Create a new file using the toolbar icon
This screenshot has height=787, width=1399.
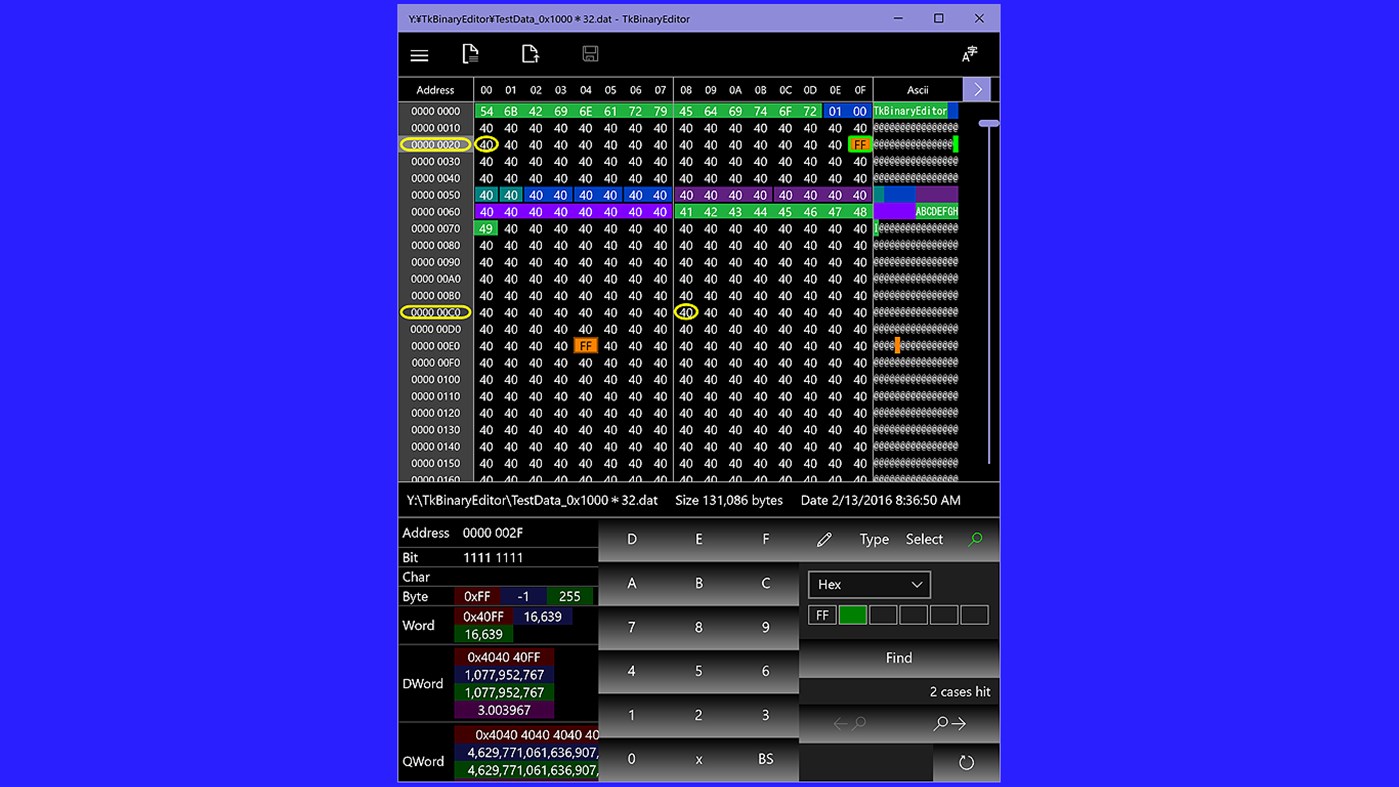tap(470, 54)
